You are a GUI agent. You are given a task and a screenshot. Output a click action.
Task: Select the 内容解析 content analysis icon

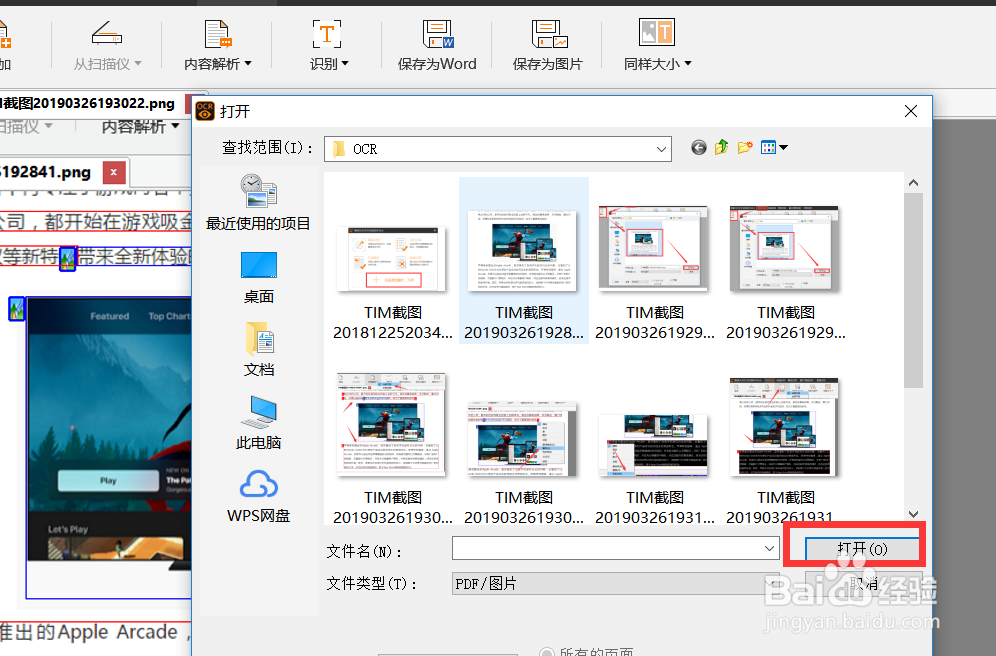tap(216, 33)
